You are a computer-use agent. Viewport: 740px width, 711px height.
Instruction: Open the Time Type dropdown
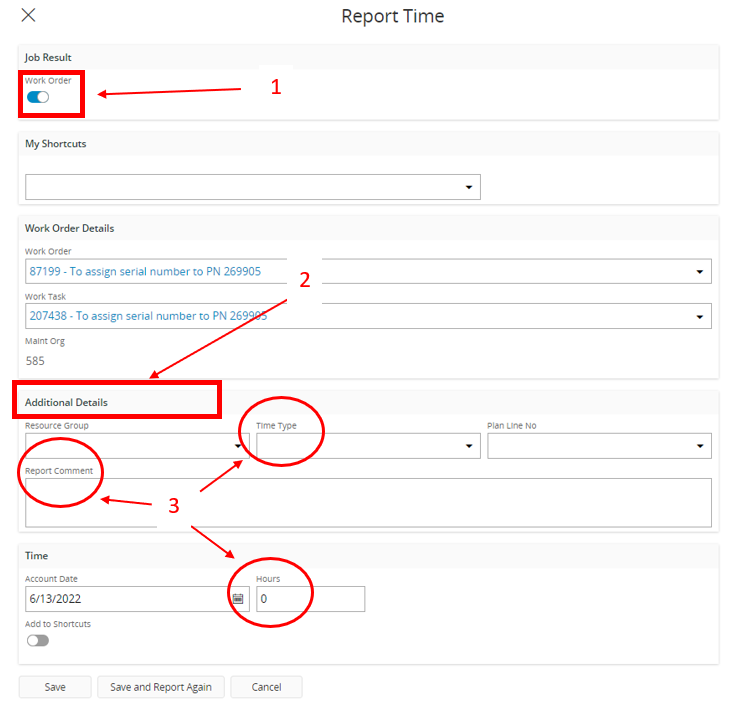[368, 446]
